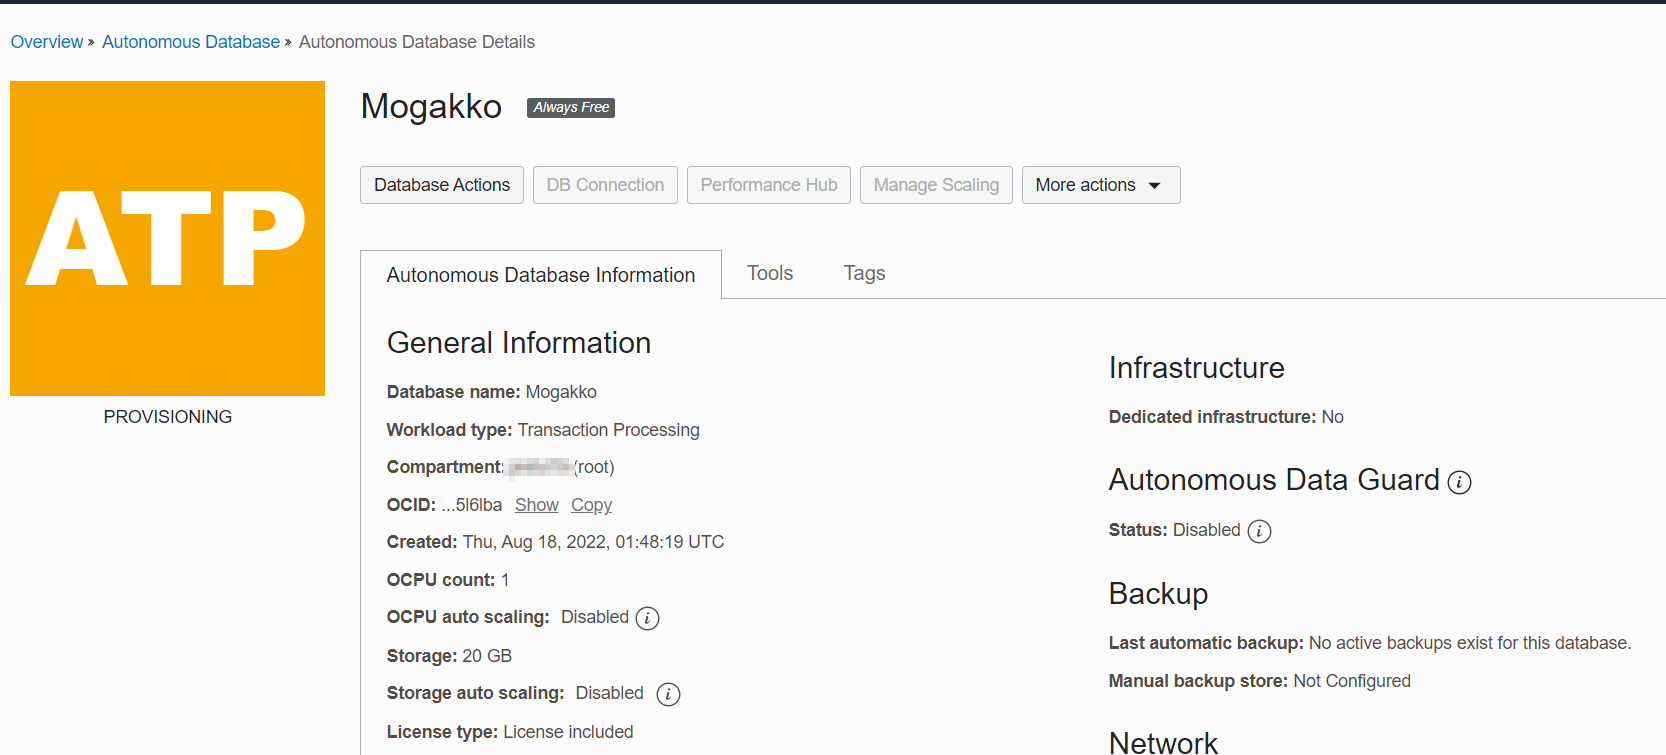The height and width of the screenshot is (755, 1666).
Task: Click the General Information heading
Action: pos(519,343)
